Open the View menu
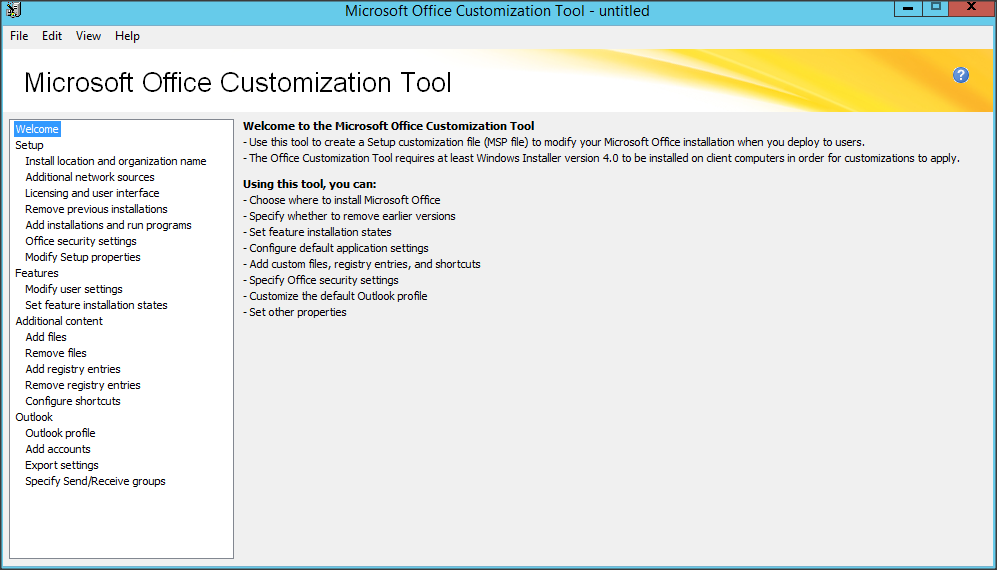Viewport: 997px width, 570px height. [88, 36]
